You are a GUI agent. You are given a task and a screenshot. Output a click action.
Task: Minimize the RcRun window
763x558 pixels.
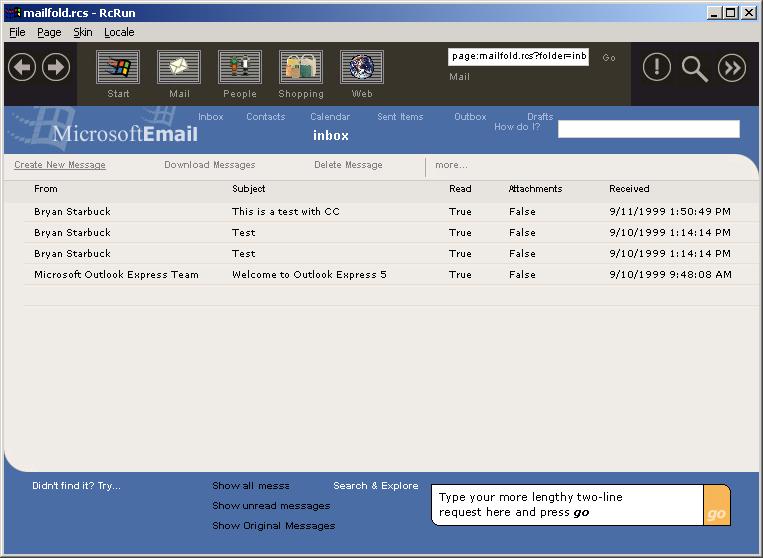click(x=714, y=13)
